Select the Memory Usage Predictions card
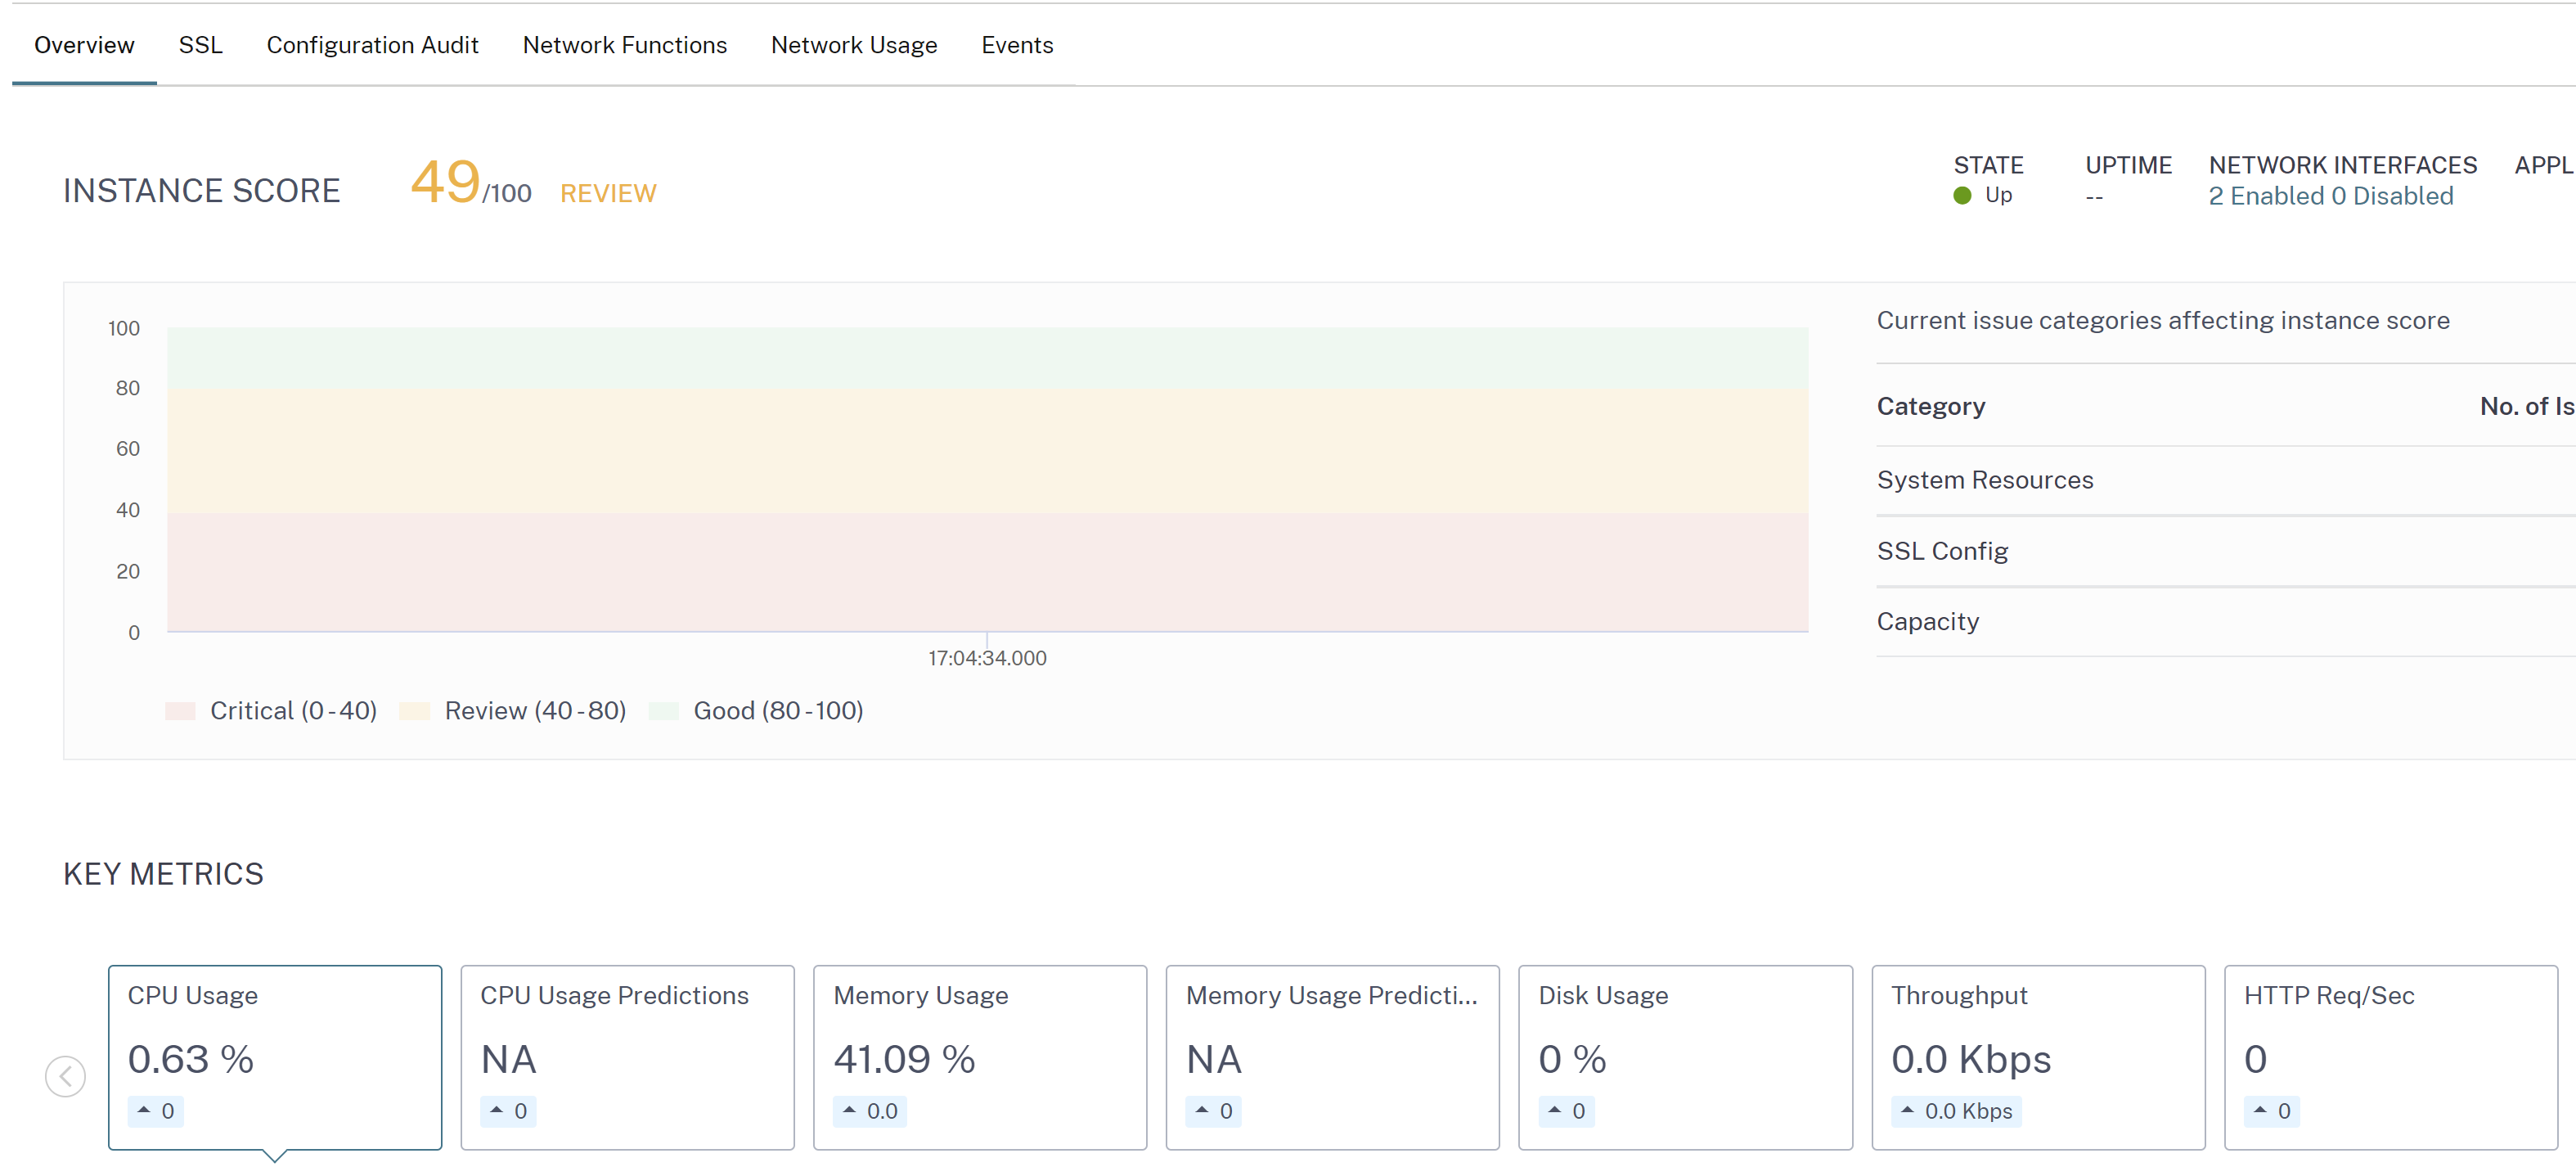 pyautogui.click(x=1332, y=1057)
